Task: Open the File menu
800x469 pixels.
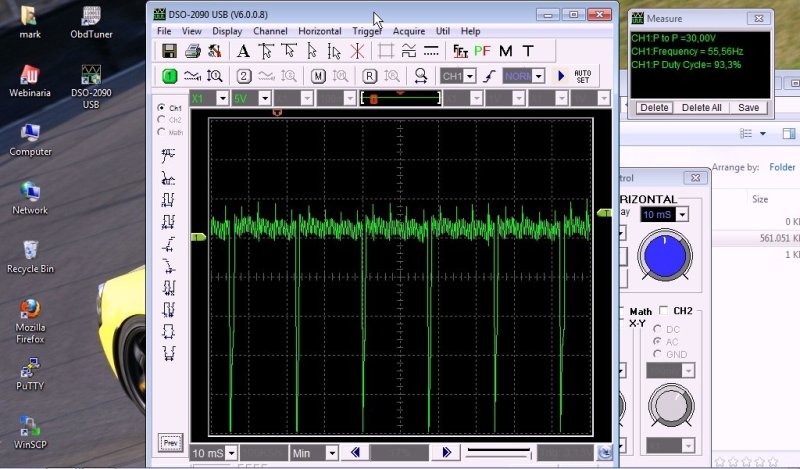Action: [164, 31]
